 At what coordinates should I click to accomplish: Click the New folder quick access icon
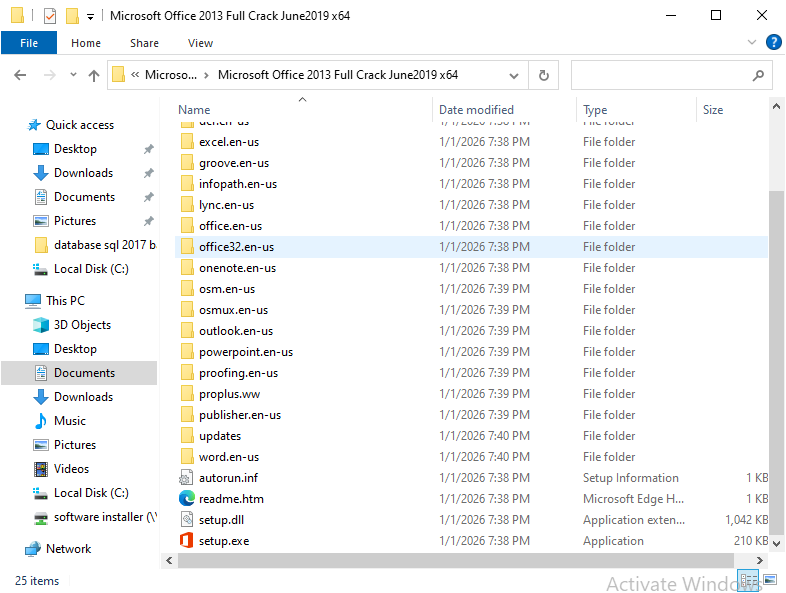(72, 16)
